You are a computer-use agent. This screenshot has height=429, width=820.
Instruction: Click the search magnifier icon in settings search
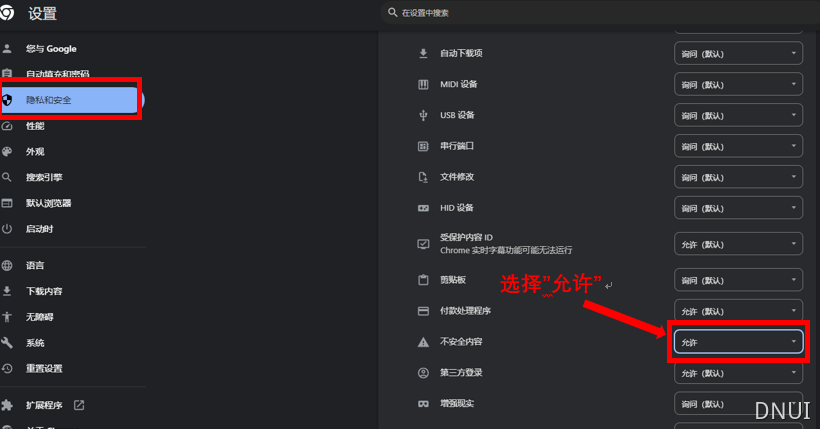click(392, 12)
